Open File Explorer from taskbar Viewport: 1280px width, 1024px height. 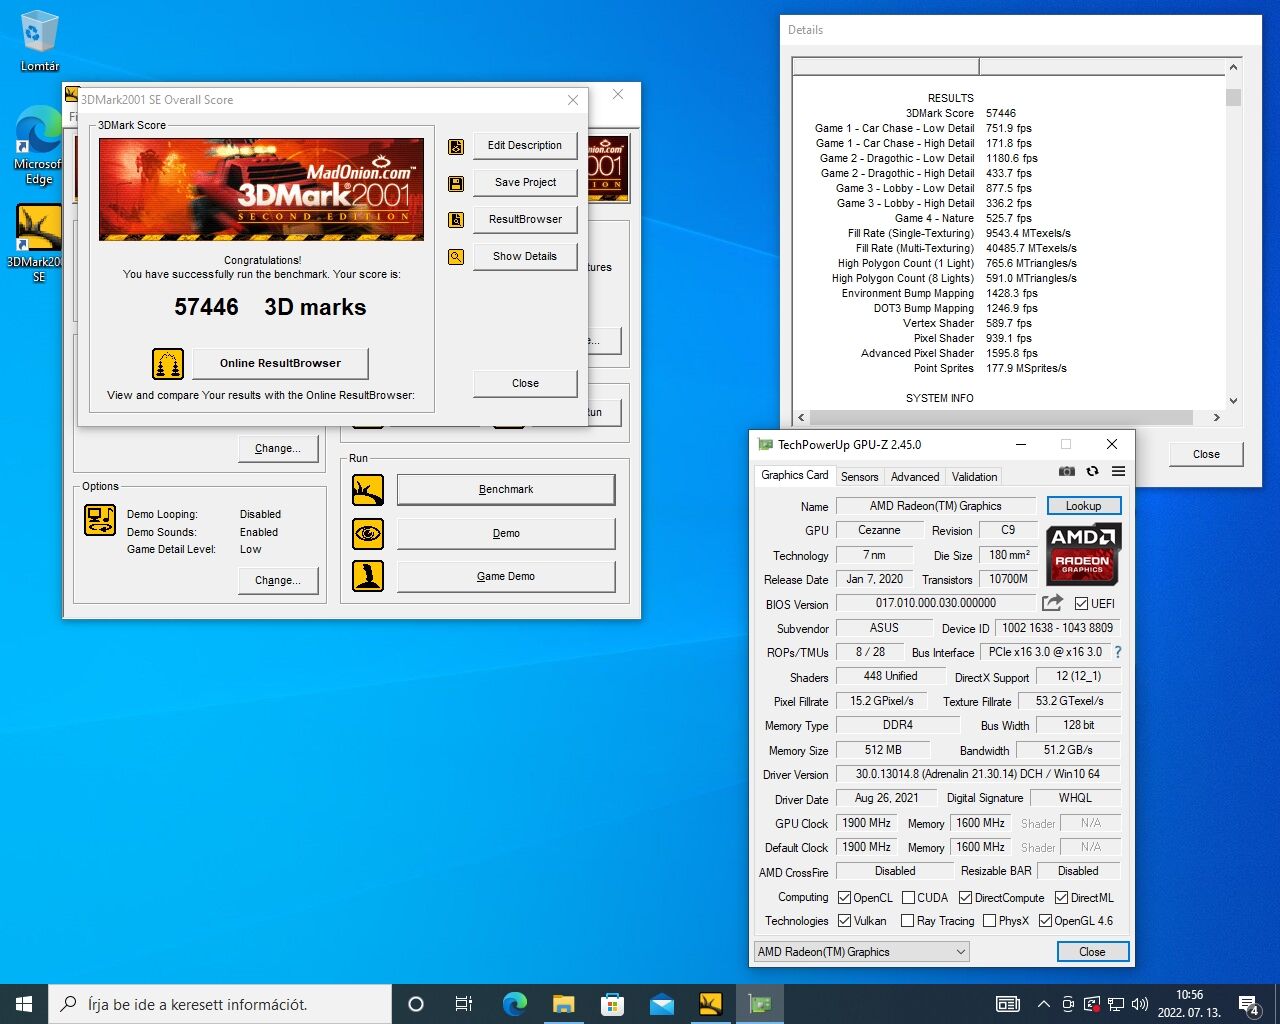563,1004
